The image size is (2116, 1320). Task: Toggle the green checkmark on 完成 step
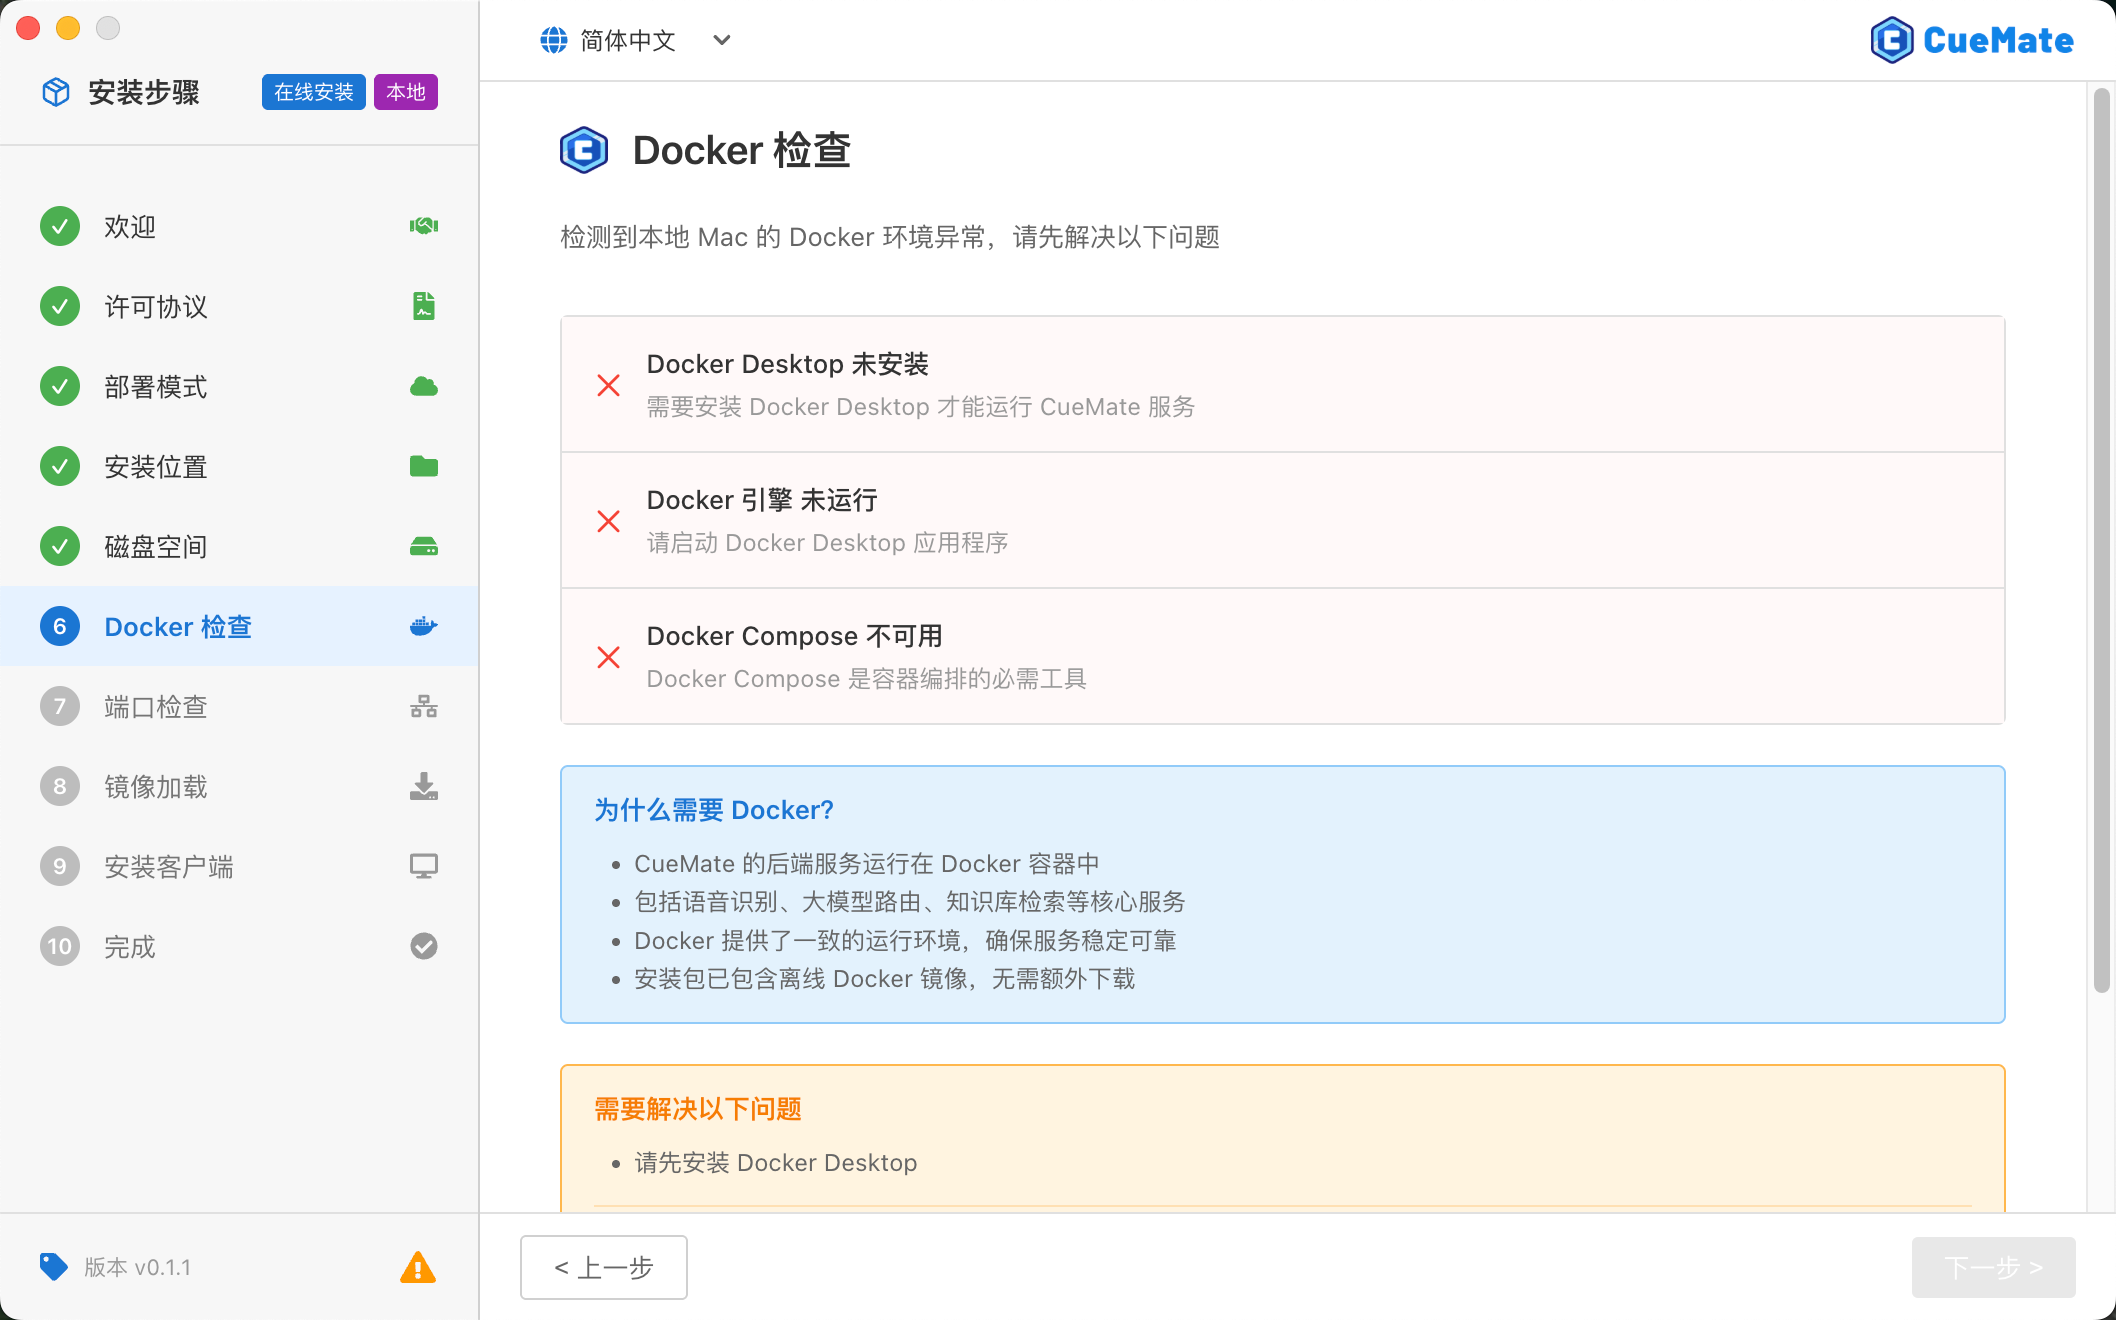coord(423,946)
